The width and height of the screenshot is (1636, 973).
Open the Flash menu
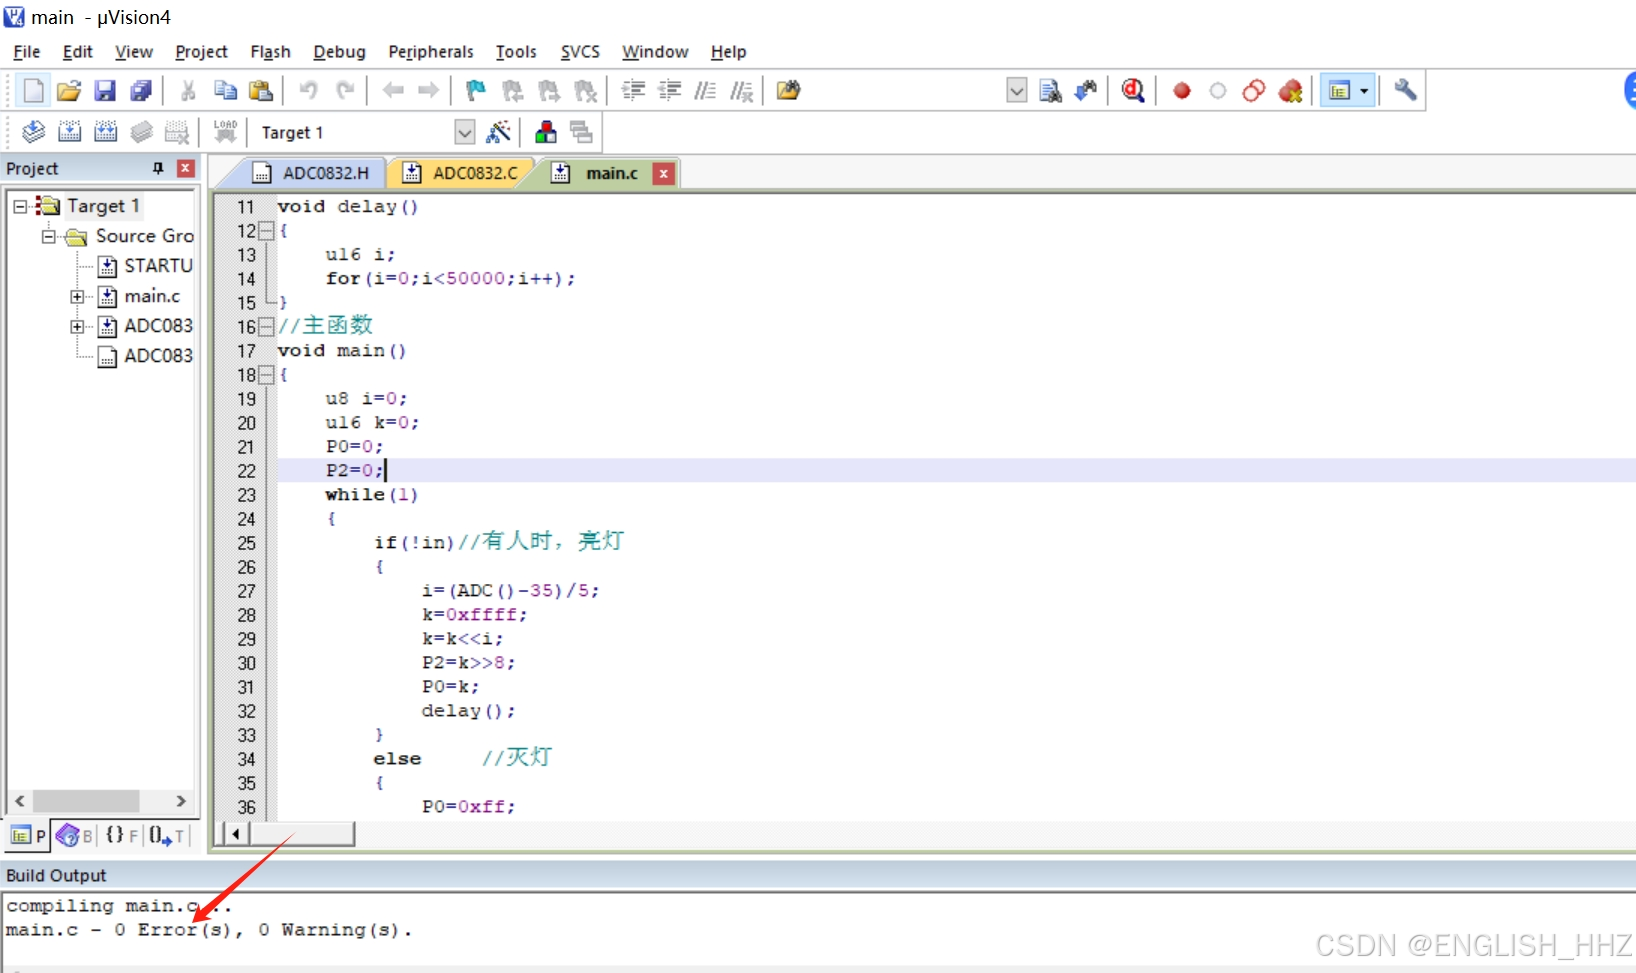point(270,52)
